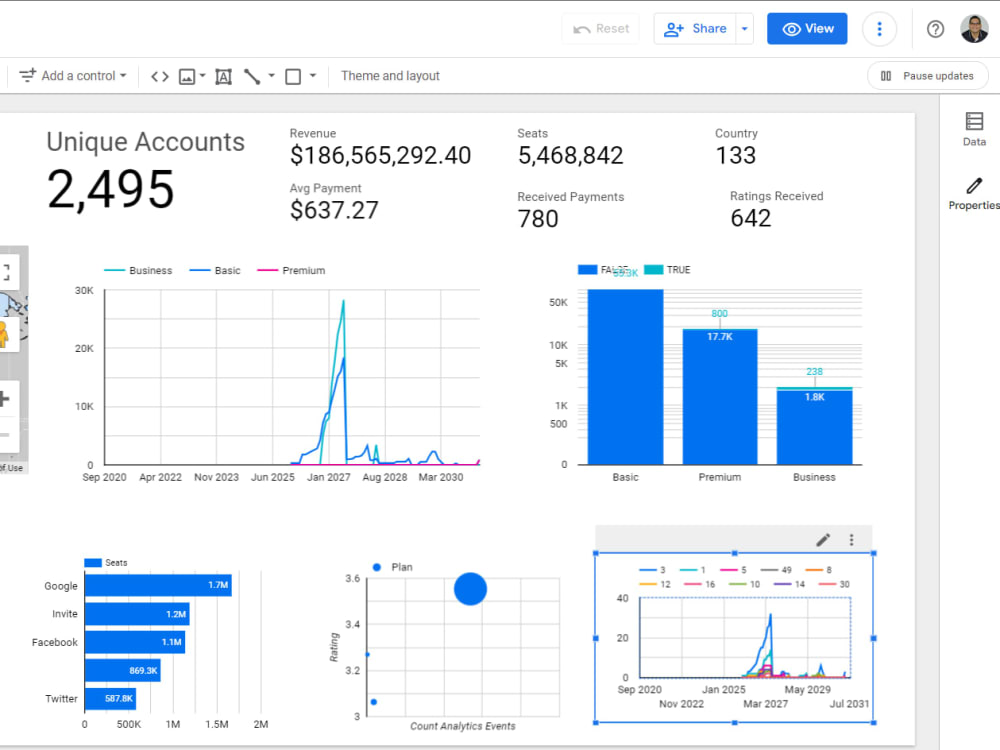Click the View button to preview the report
The width and height of the screenshot is (1000, 750).
point(807,28)
